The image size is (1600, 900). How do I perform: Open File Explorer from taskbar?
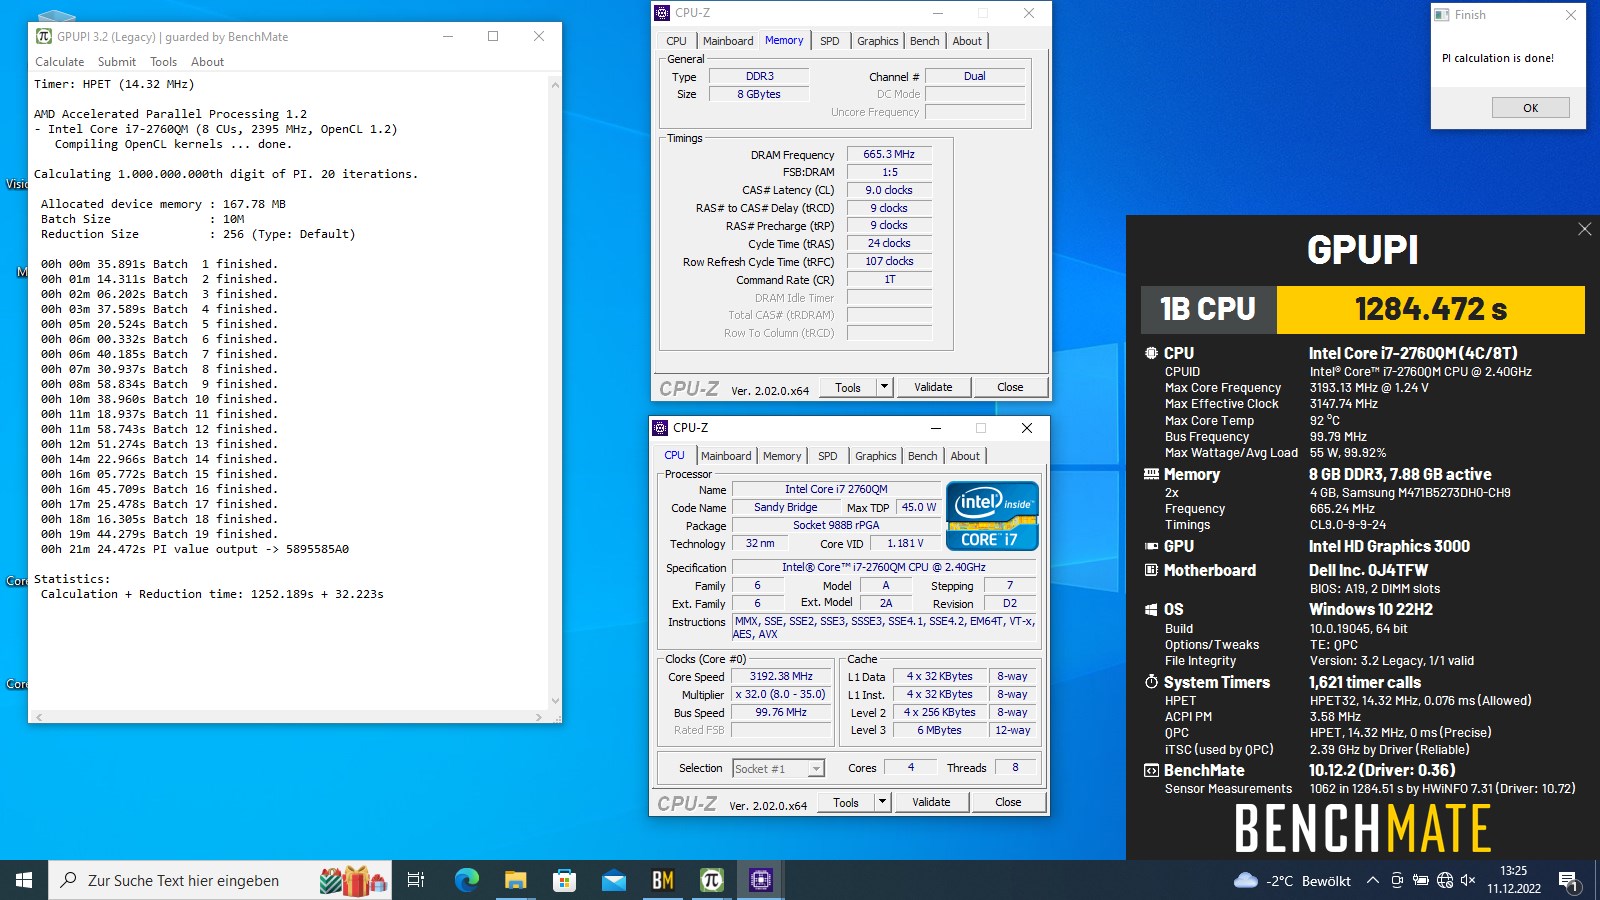point(515,880)
